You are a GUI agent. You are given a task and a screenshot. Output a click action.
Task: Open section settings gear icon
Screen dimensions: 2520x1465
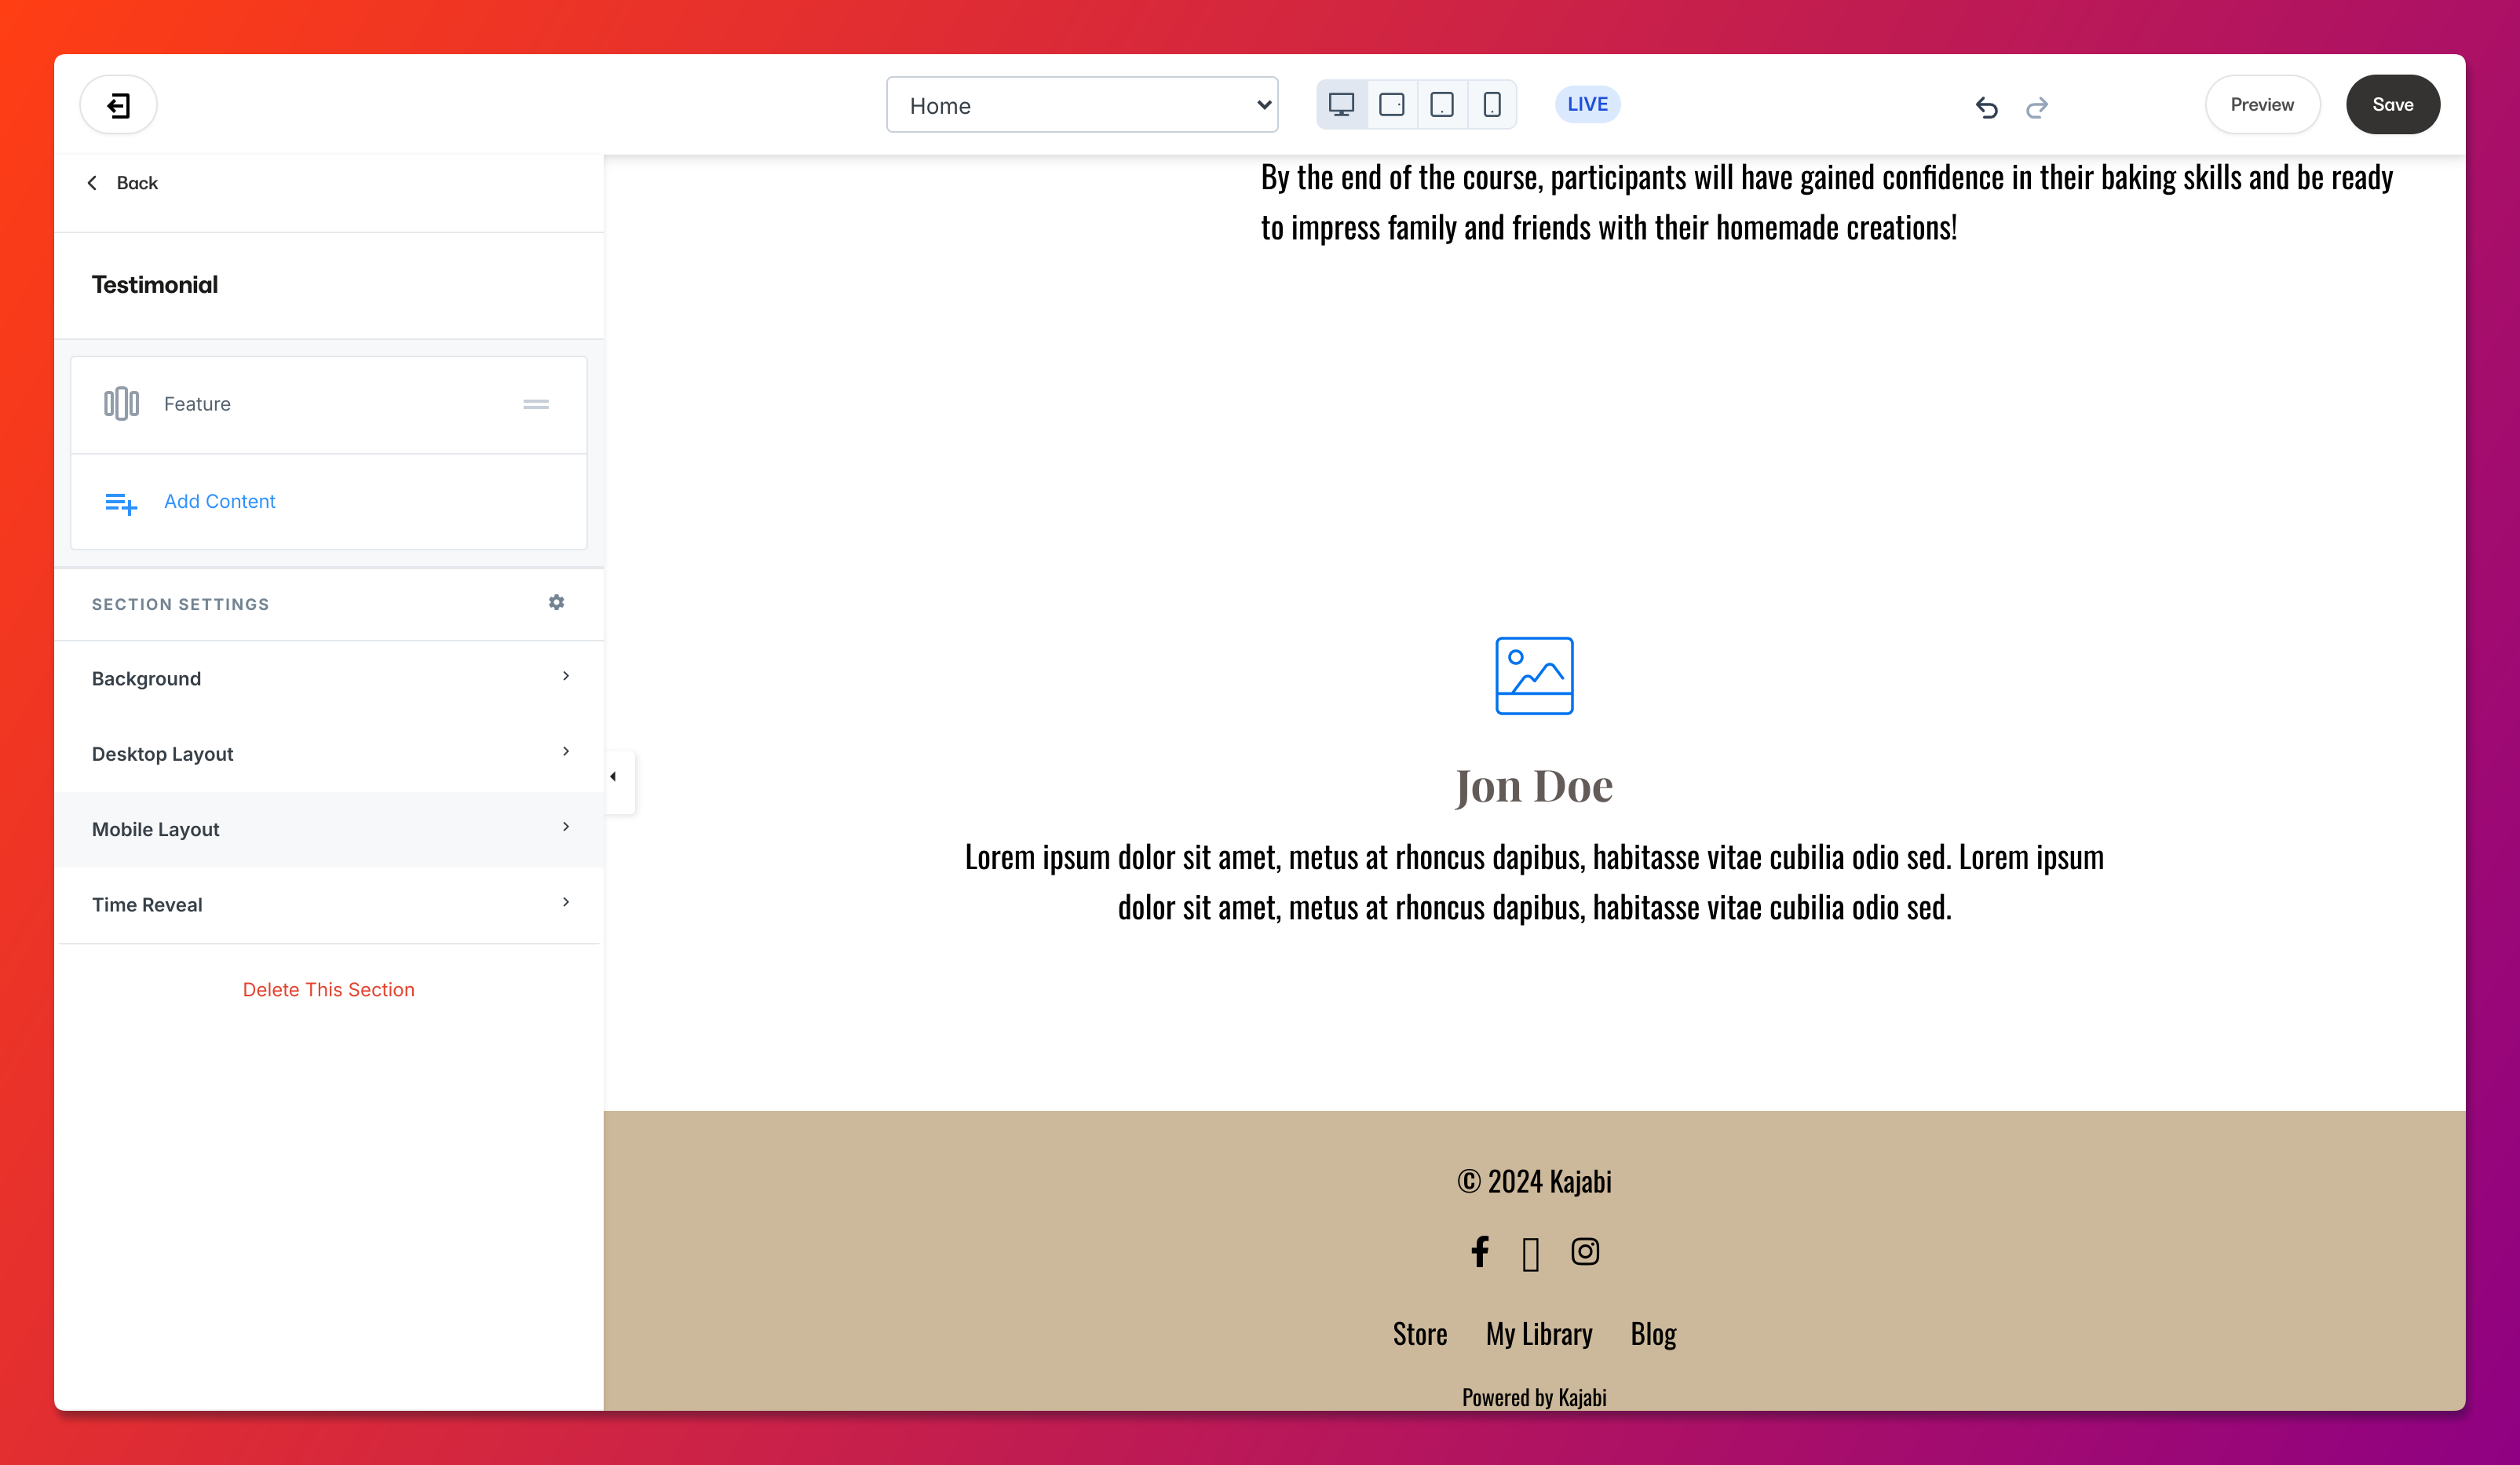(556, 602)
